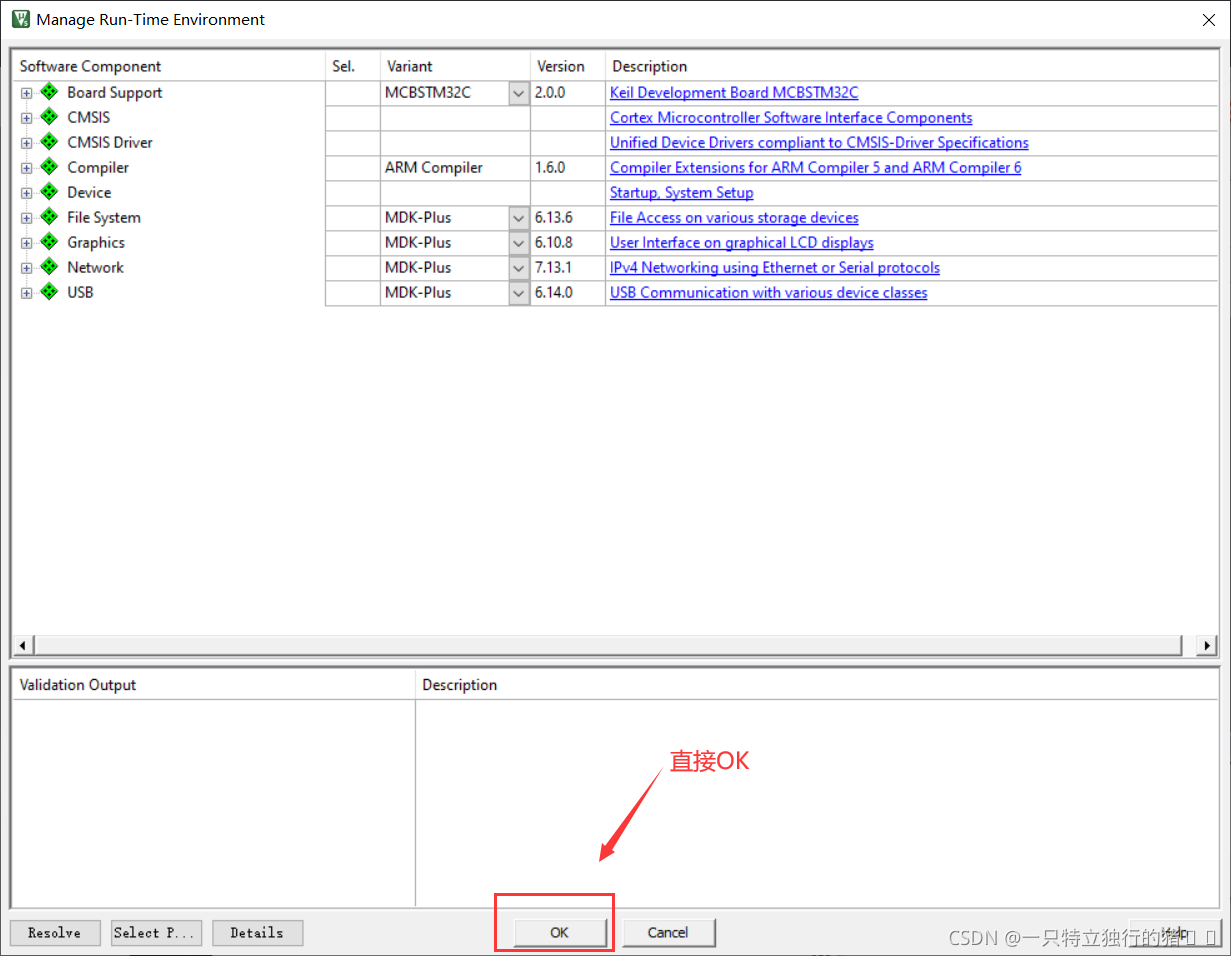The height and width of the screenshot is (956, 1231).
Task: Click the OK button
Action: (x=560, y=932)
